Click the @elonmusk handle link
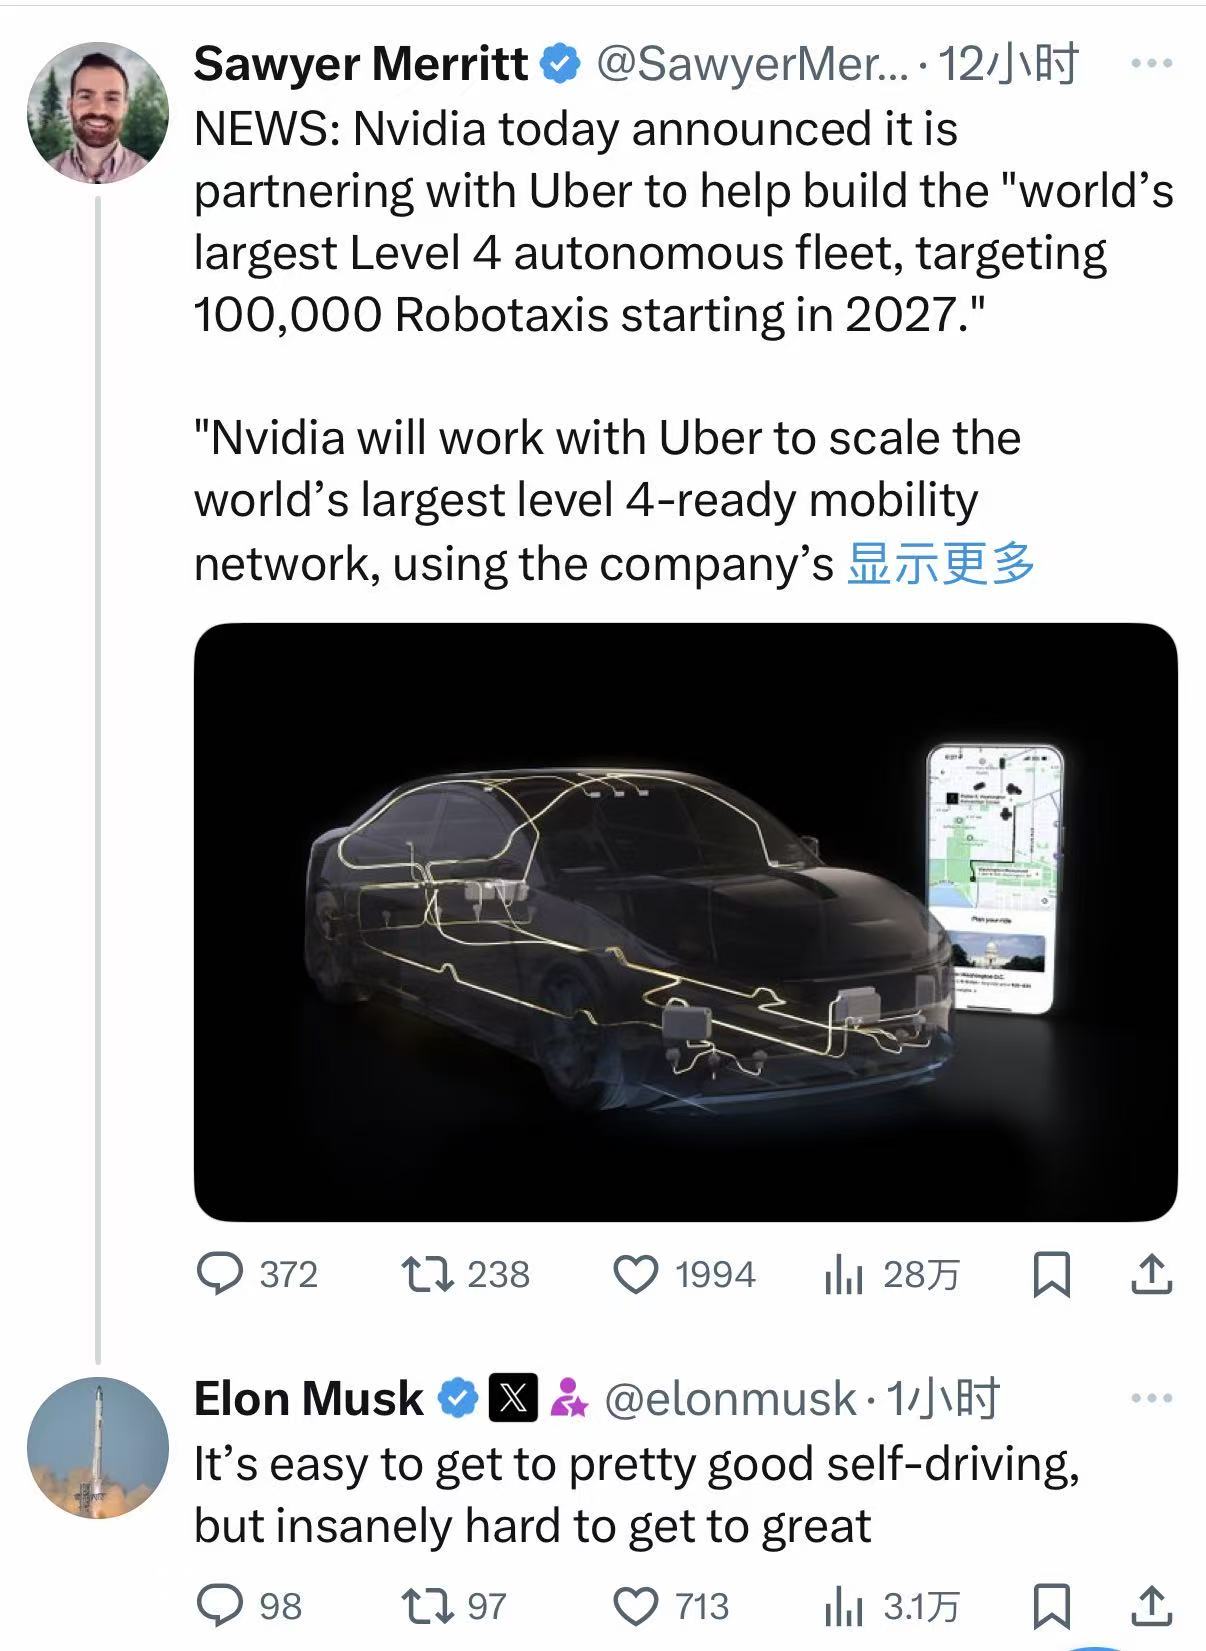The width and height of the screenshot is (1206, 1651). click(731, 1398)
